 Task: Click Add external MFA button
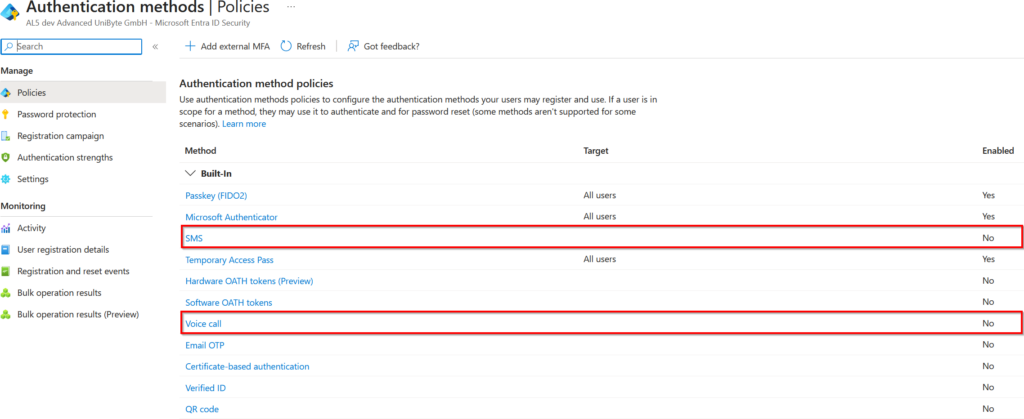pos(227,46)
